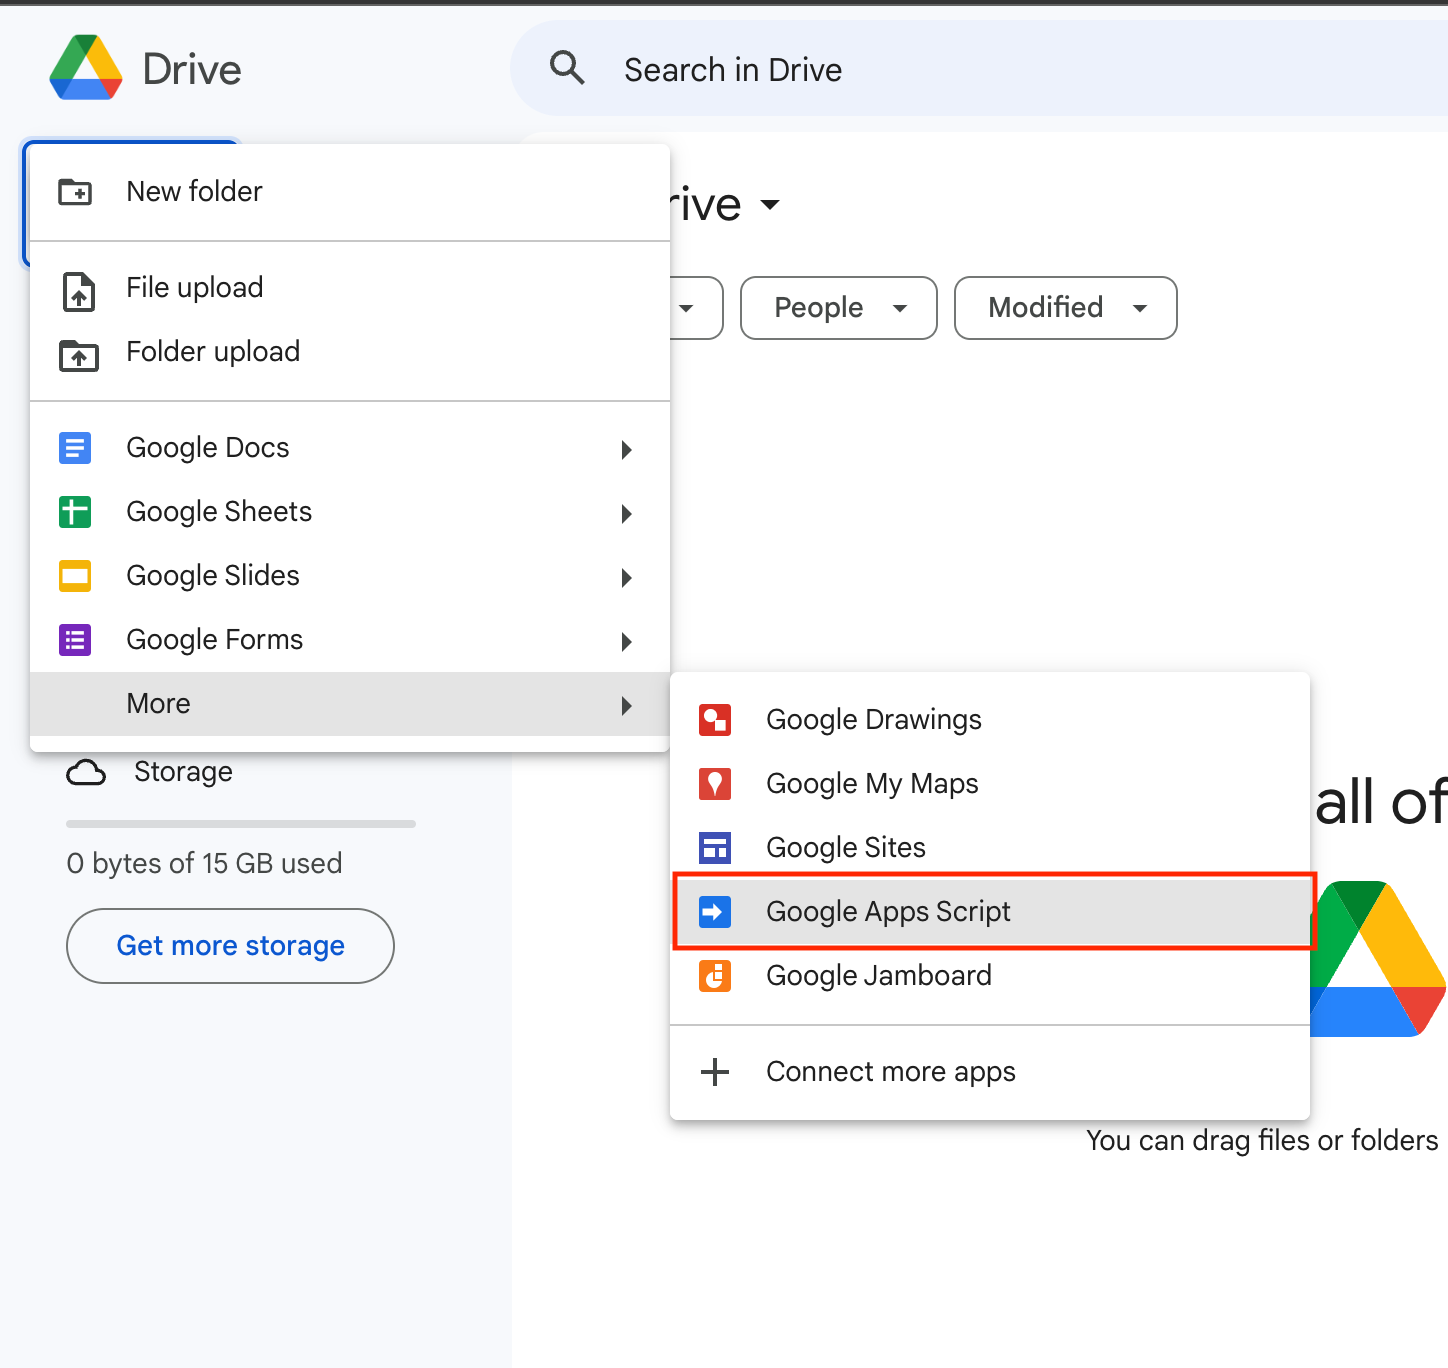The width and height of the screenshot is (1448, 1368).
Task: Select Google My Maps from submenu
Action: coord(990,784)
